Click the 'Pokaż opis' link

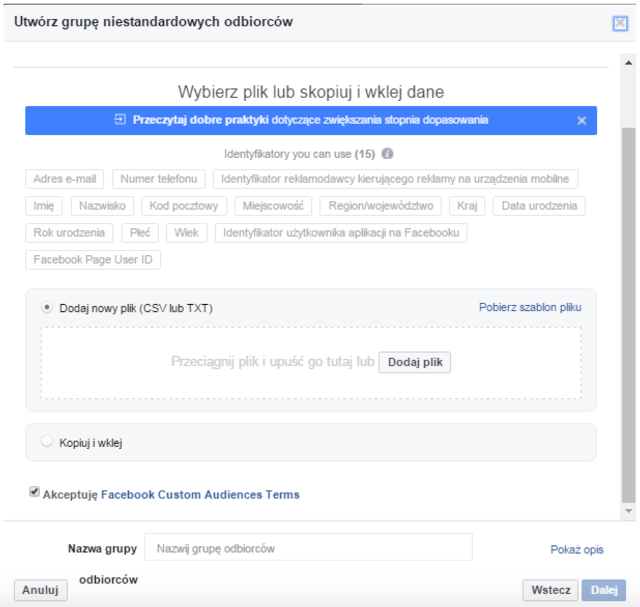(x=577, y=549)
